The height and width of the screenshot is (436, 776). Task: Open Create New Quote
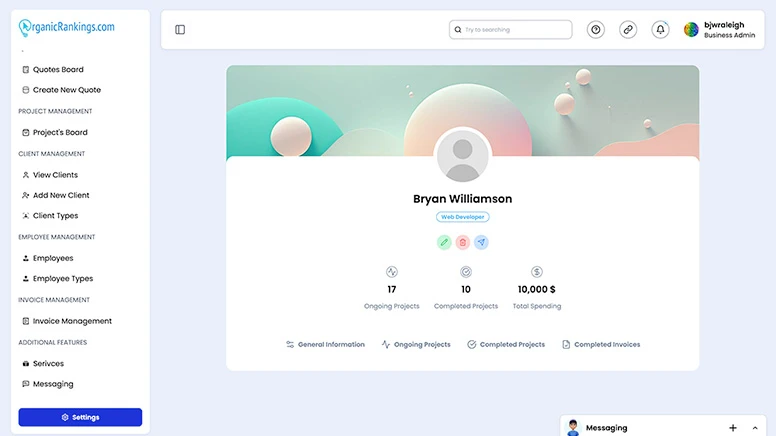click(x=61, y=90)
